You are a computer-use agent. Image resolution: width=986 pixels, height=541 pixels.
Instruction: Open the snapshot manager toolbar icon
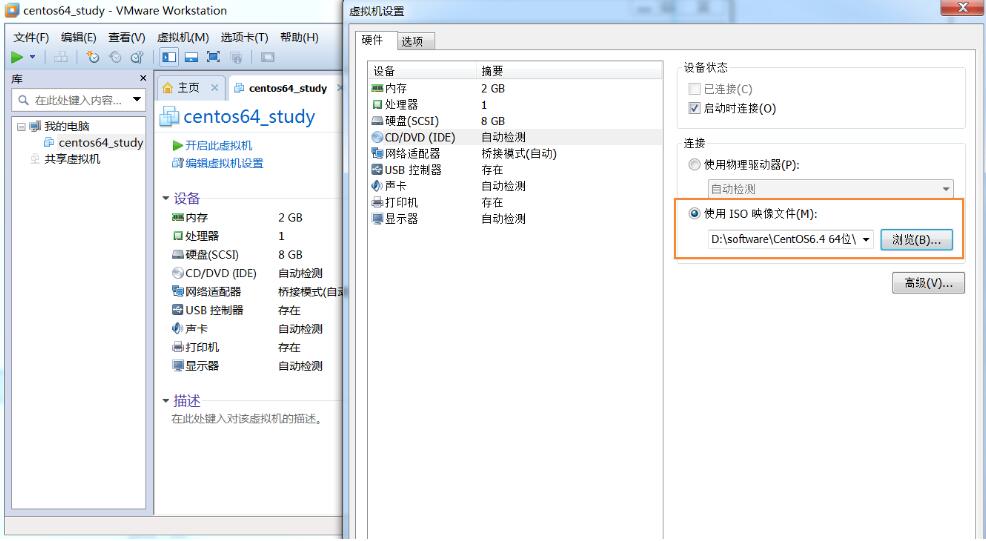[137, 57]
